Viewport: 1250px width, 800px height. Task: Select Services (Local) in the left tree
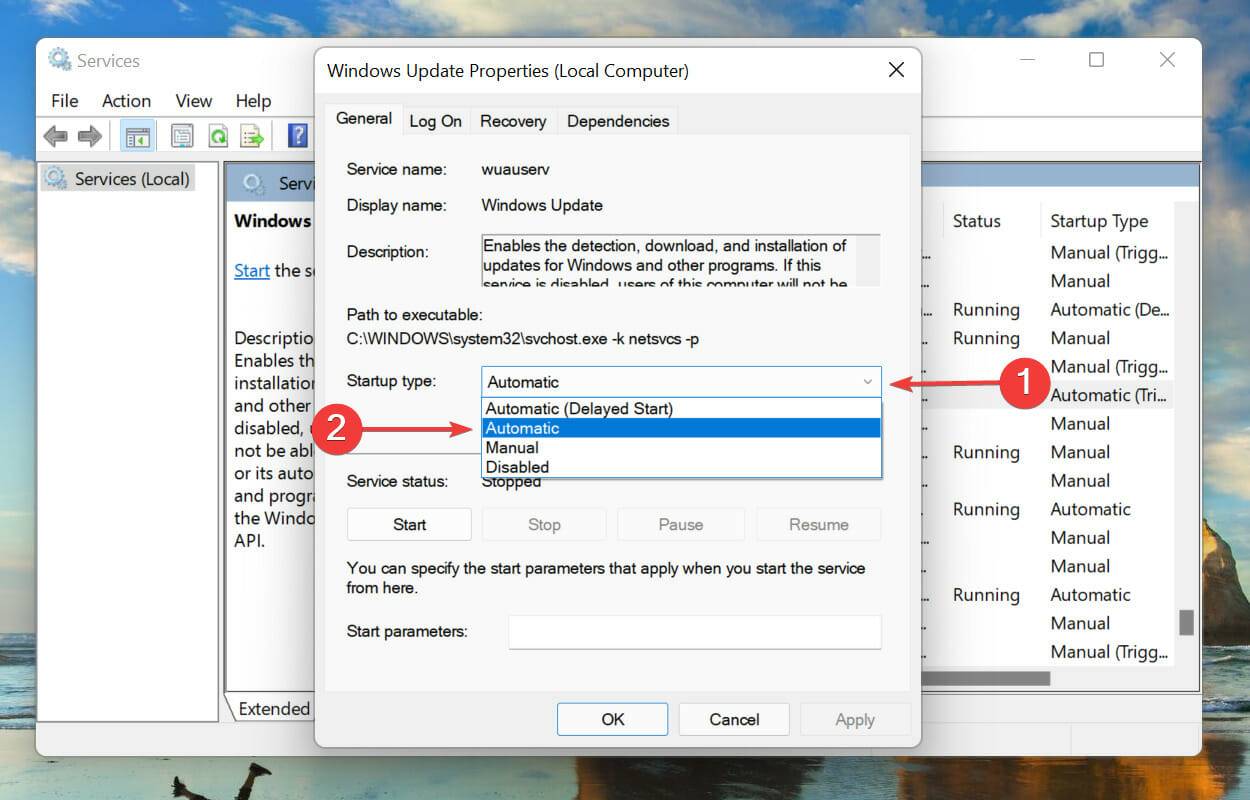pyautogui.click(x=131, y=178)
